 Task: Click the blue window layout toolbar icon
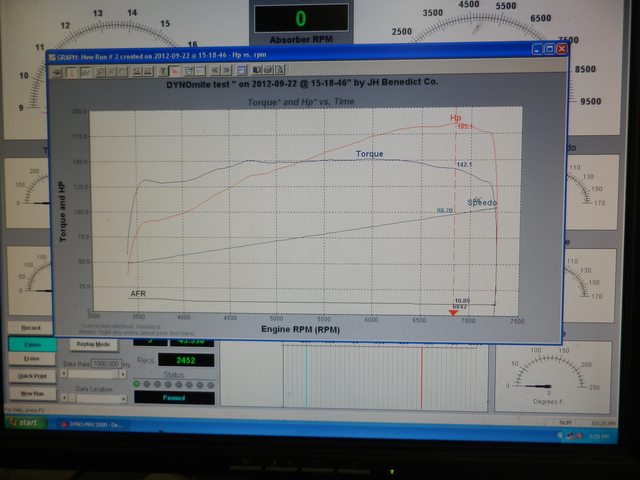(x=242, y=70)
